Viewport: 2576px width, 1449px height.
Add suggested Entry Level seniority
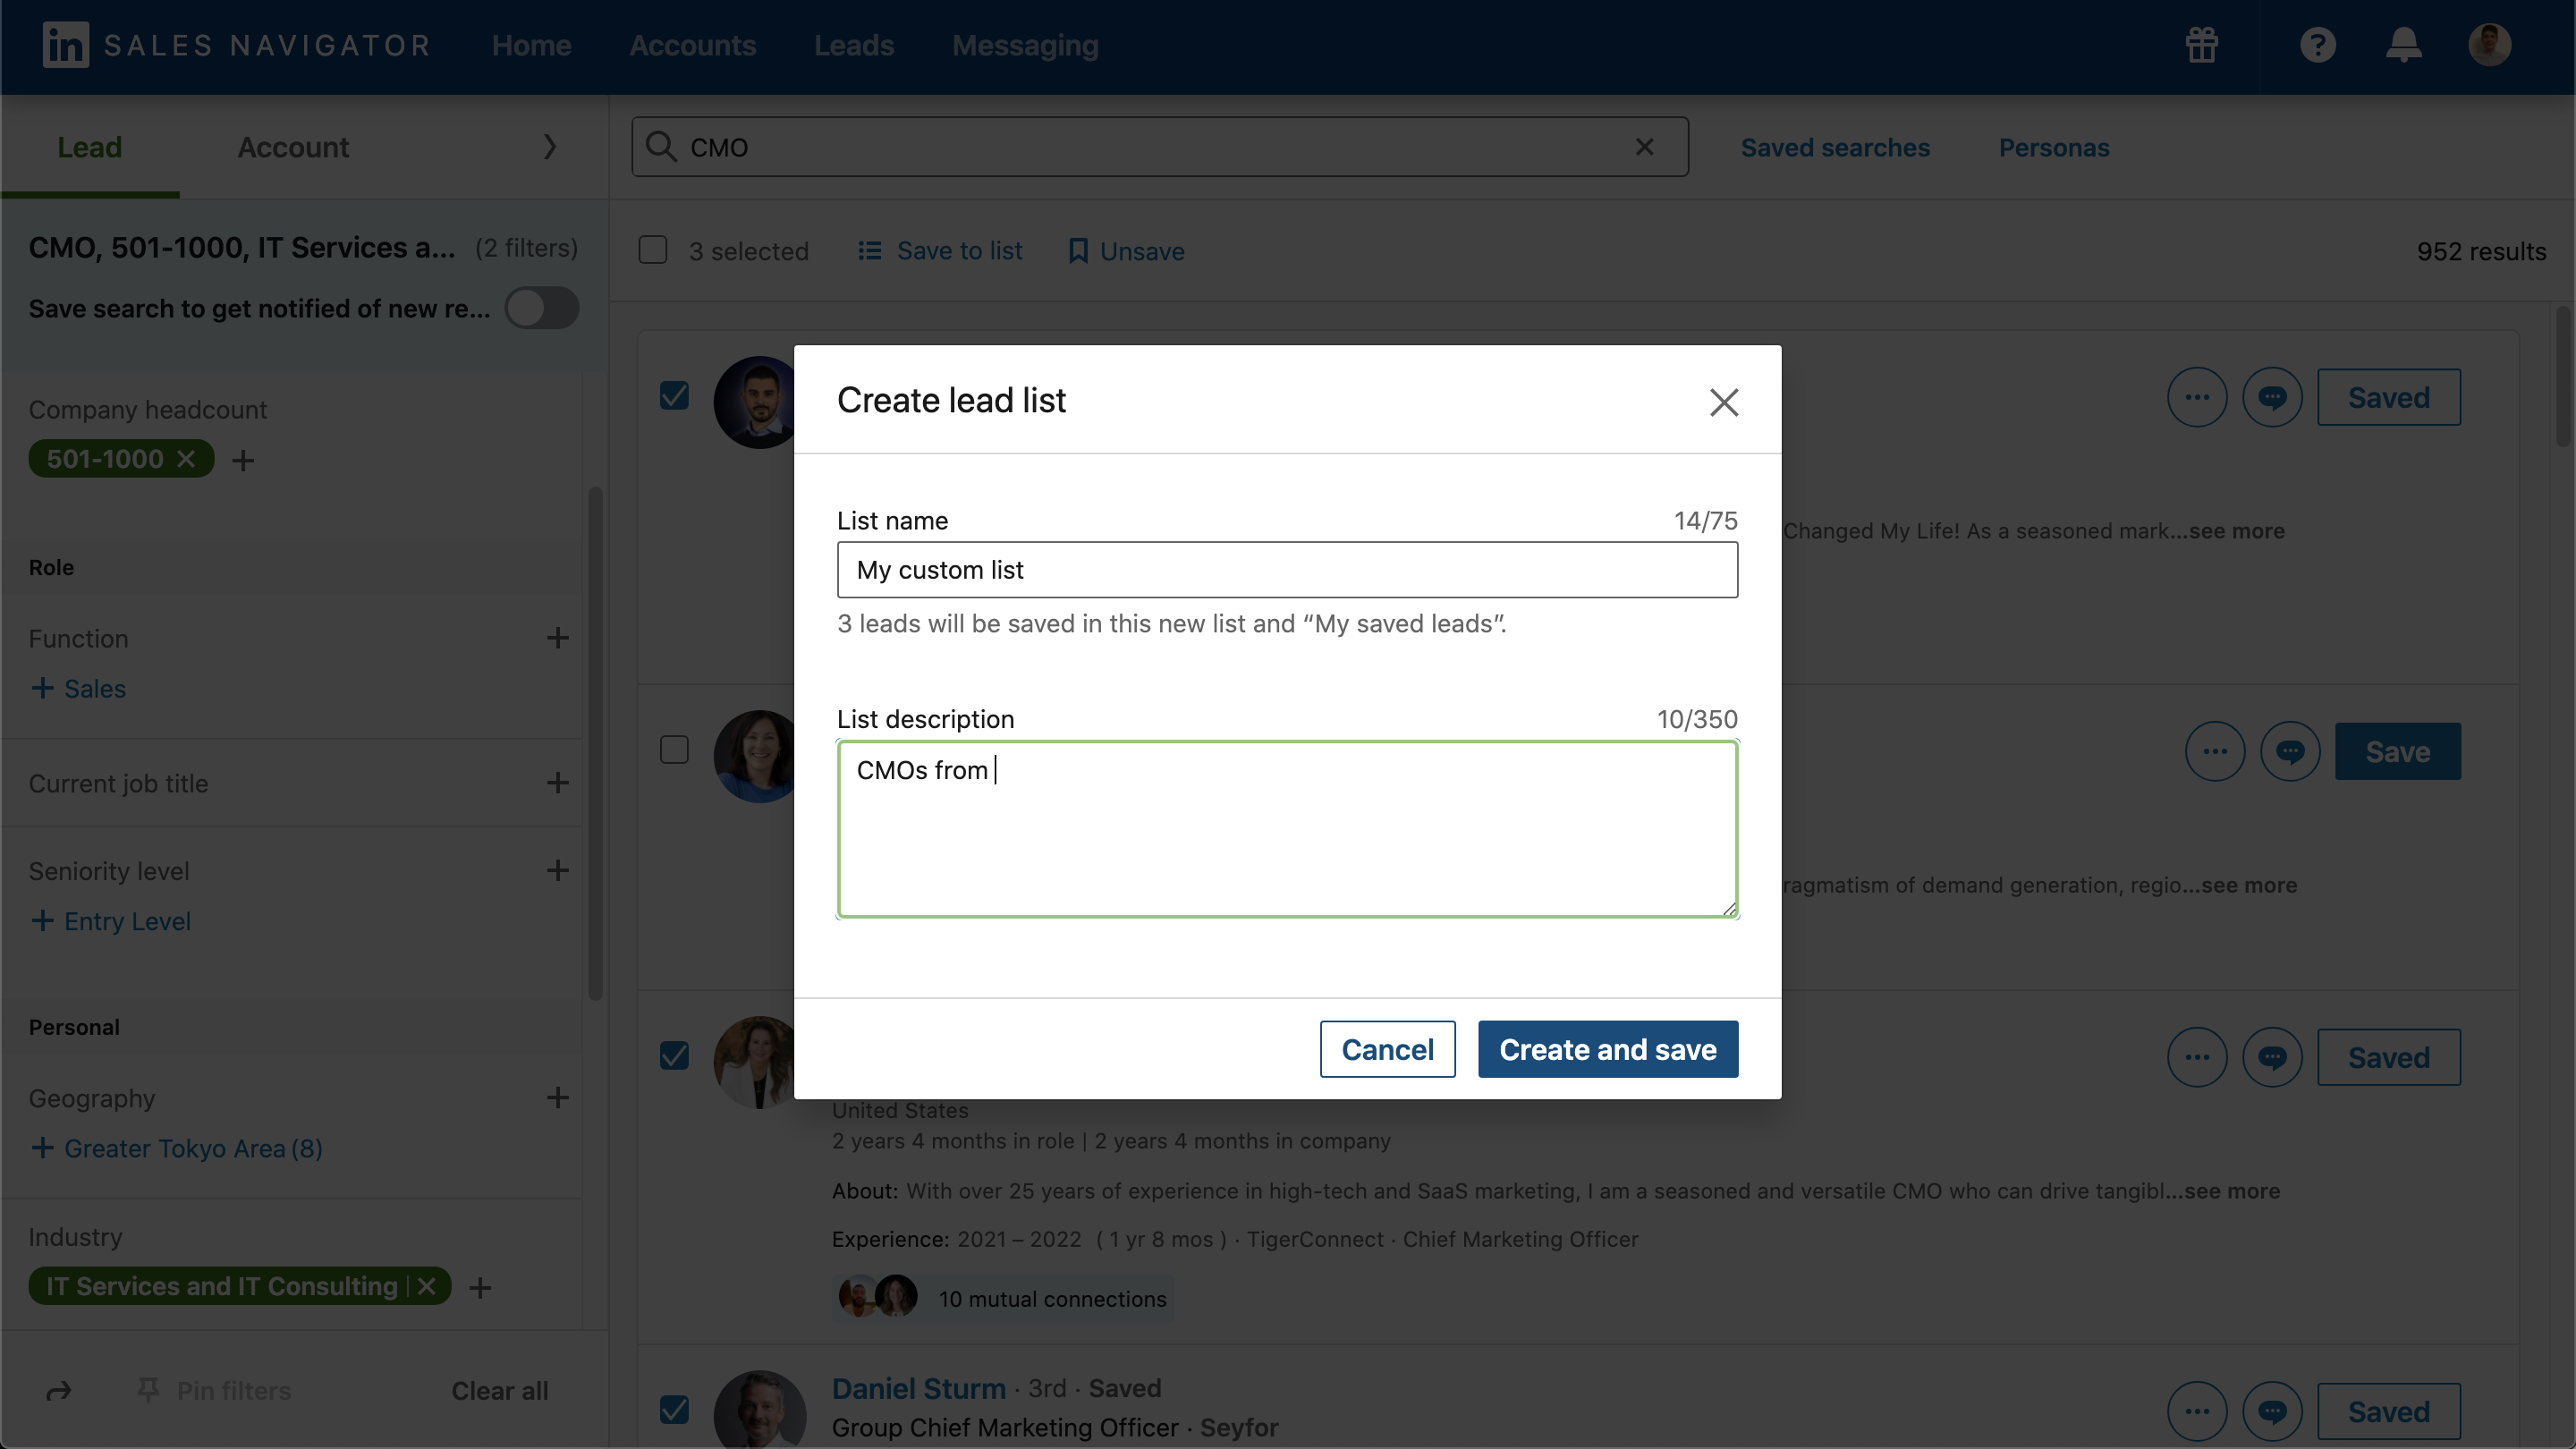(x=110, y=921)
